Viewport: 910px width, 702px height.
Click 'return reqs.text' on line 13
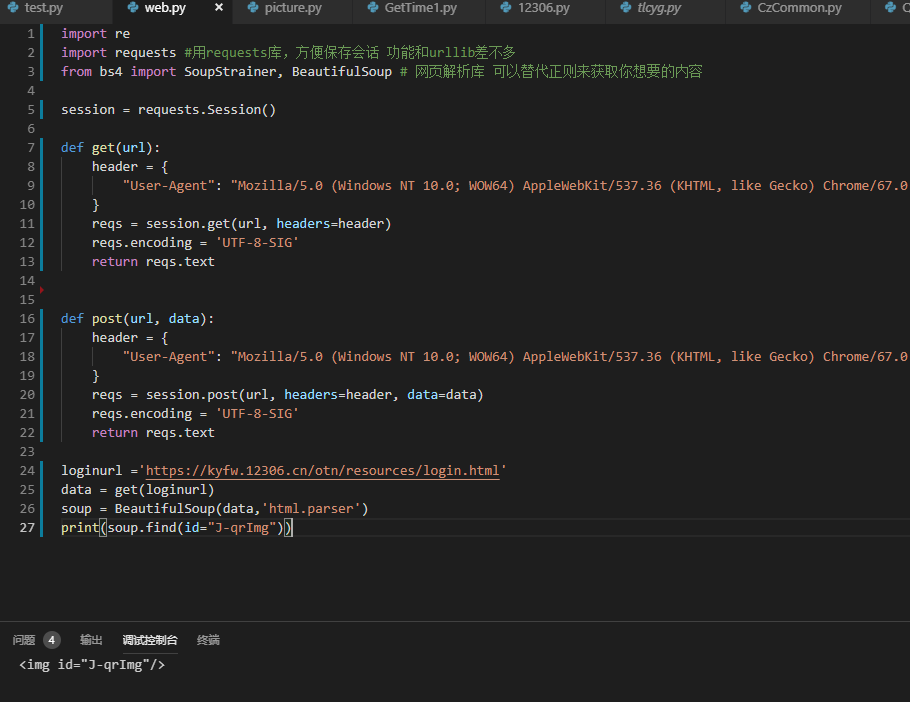[x=153, y=262]
